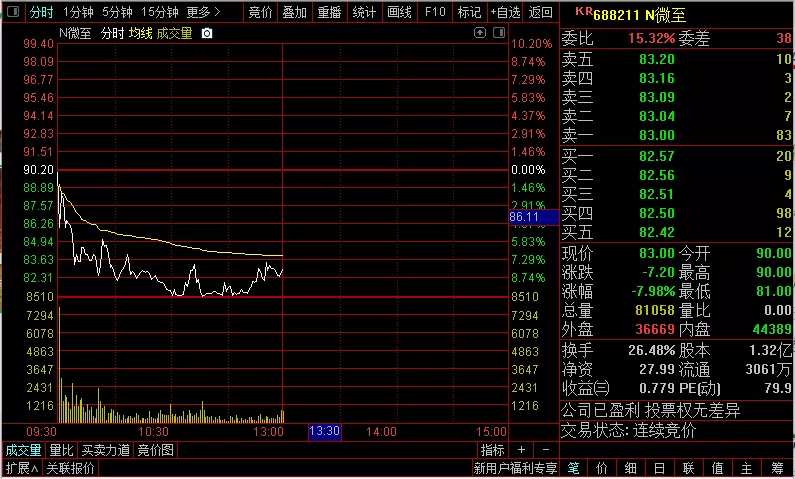Viewport: 795px width, 479px height.
Task: Click the plus button next to 指标
Action: coord(521,450)
